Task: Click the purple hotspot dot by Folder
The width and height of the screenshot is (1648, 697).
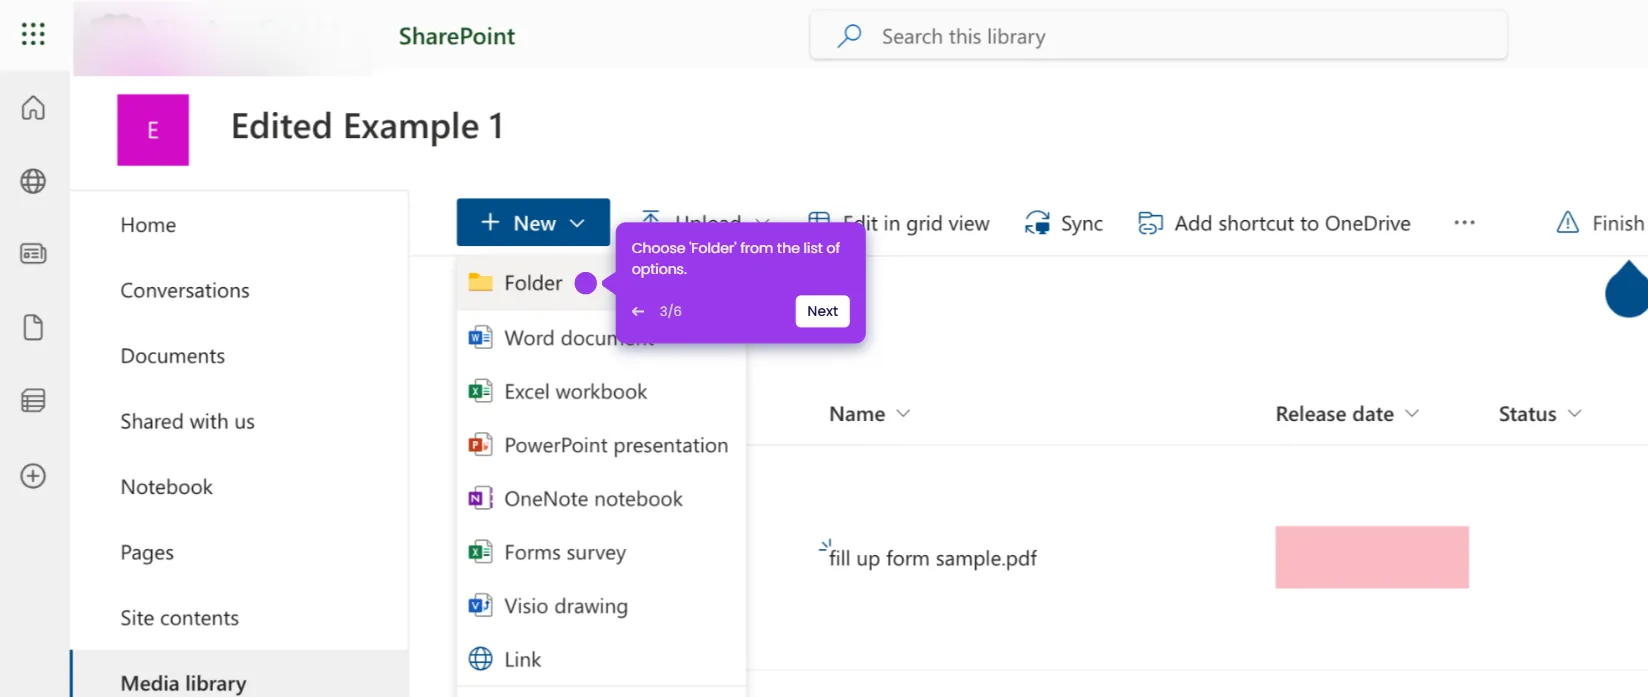Action: [x=586, y=283]
